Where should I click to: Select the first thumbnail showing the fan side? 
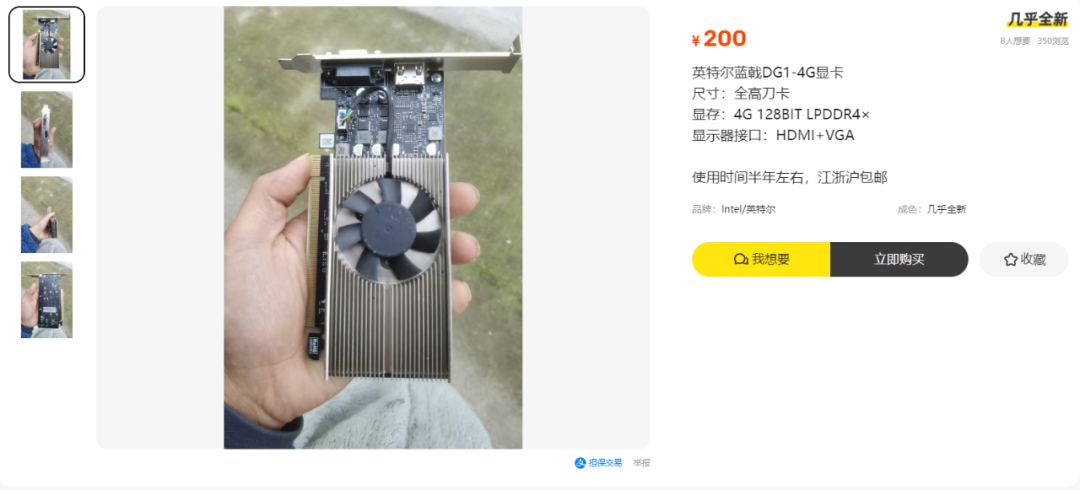point(47,45)
